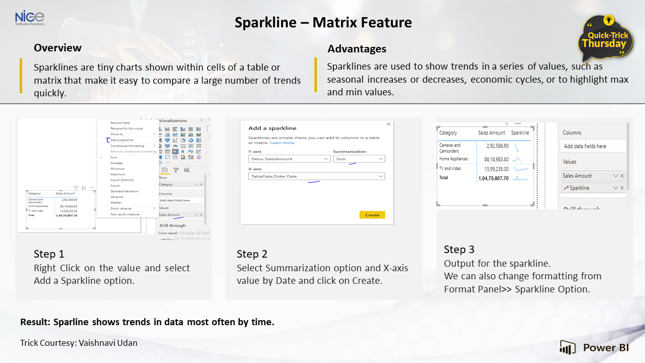Expand Sales Amount chevron in Step 3 Values
This screenshot has width=645, height=363.
pos(615,176)
